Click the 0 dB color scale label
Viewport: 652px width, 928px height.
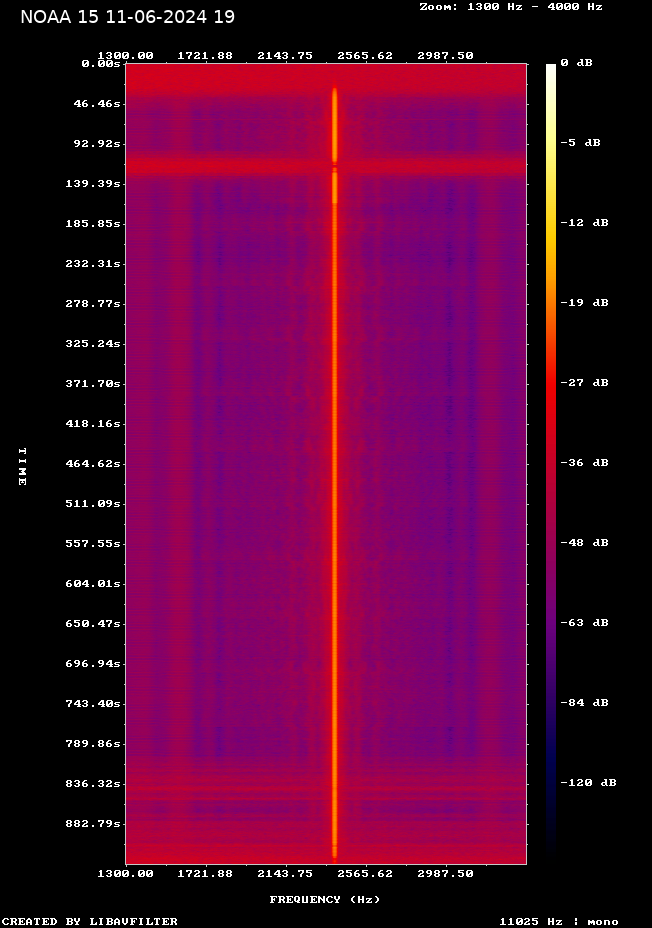pos(576,63)
